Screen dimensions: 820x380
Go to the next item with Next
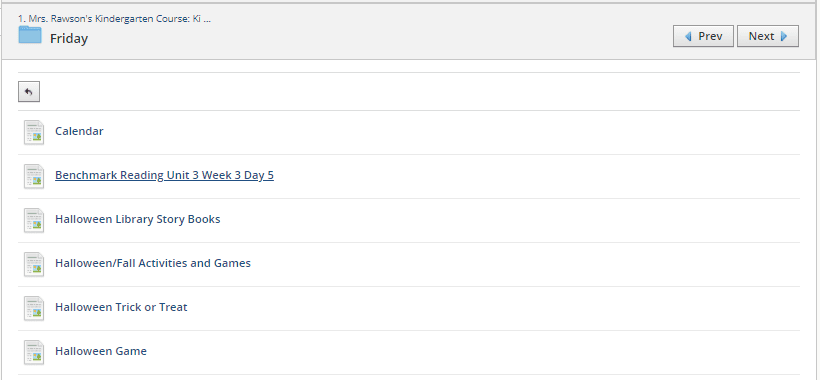(x=768, y=36)
